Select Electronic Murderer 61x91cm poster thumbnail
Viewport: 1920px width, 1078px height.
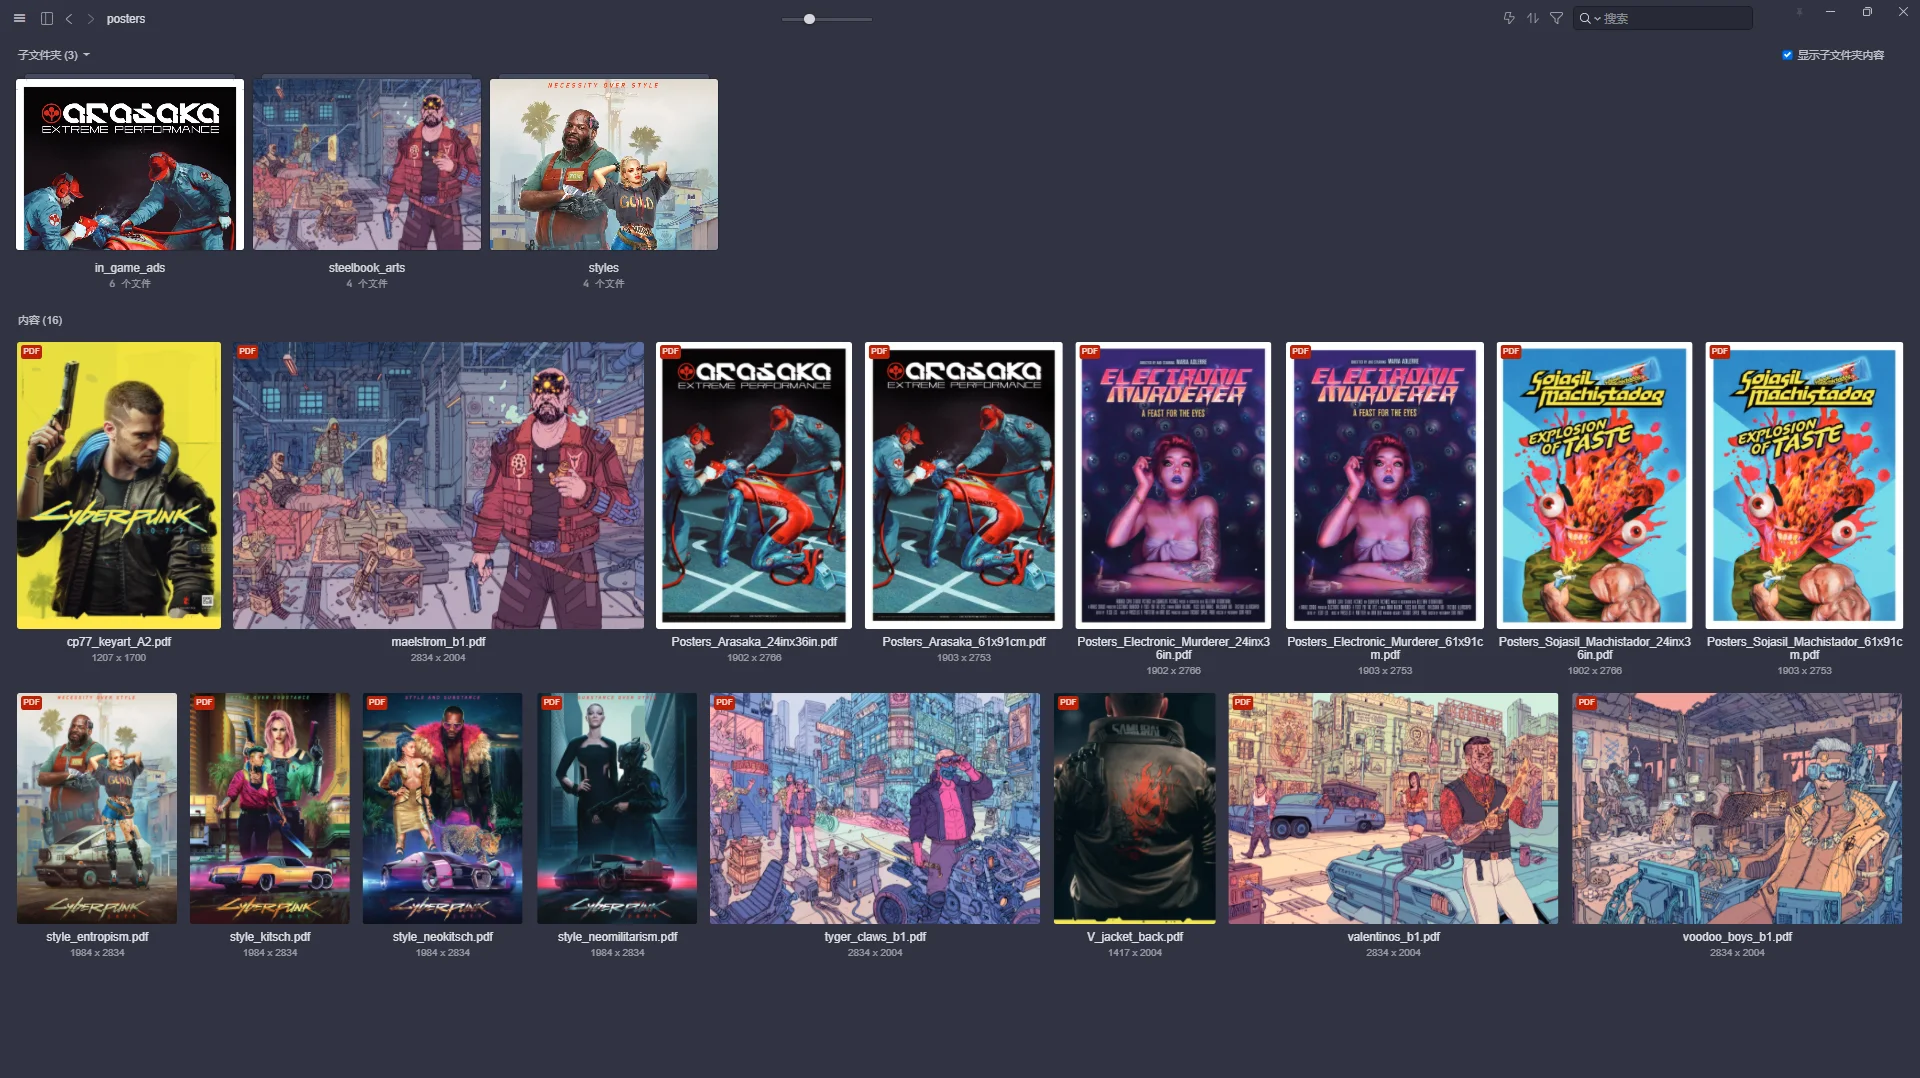click(1385, 485)
